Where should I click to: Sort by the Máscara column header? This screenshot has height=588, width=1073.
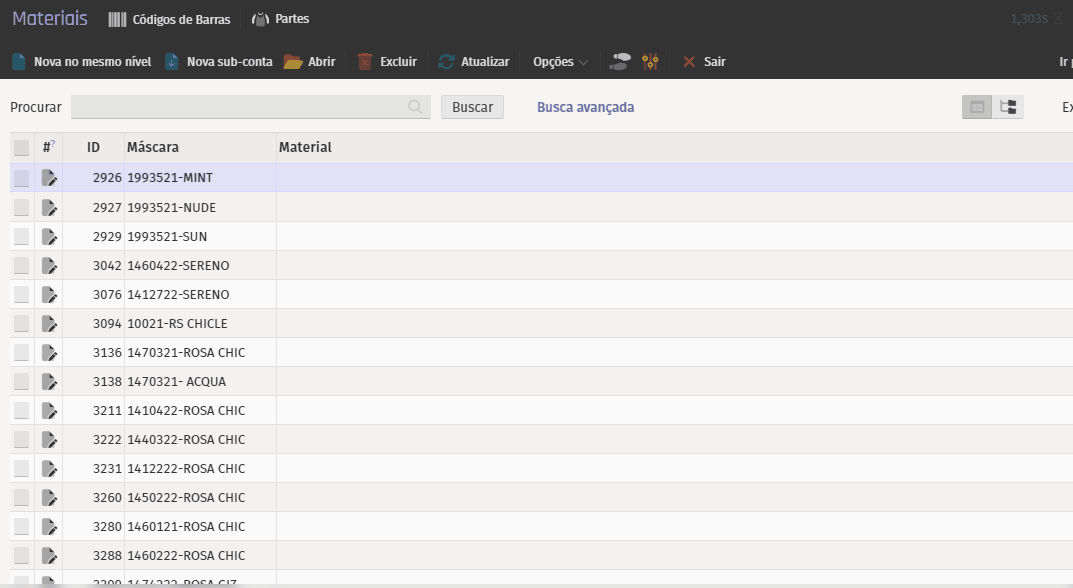(x=153, y=148)
